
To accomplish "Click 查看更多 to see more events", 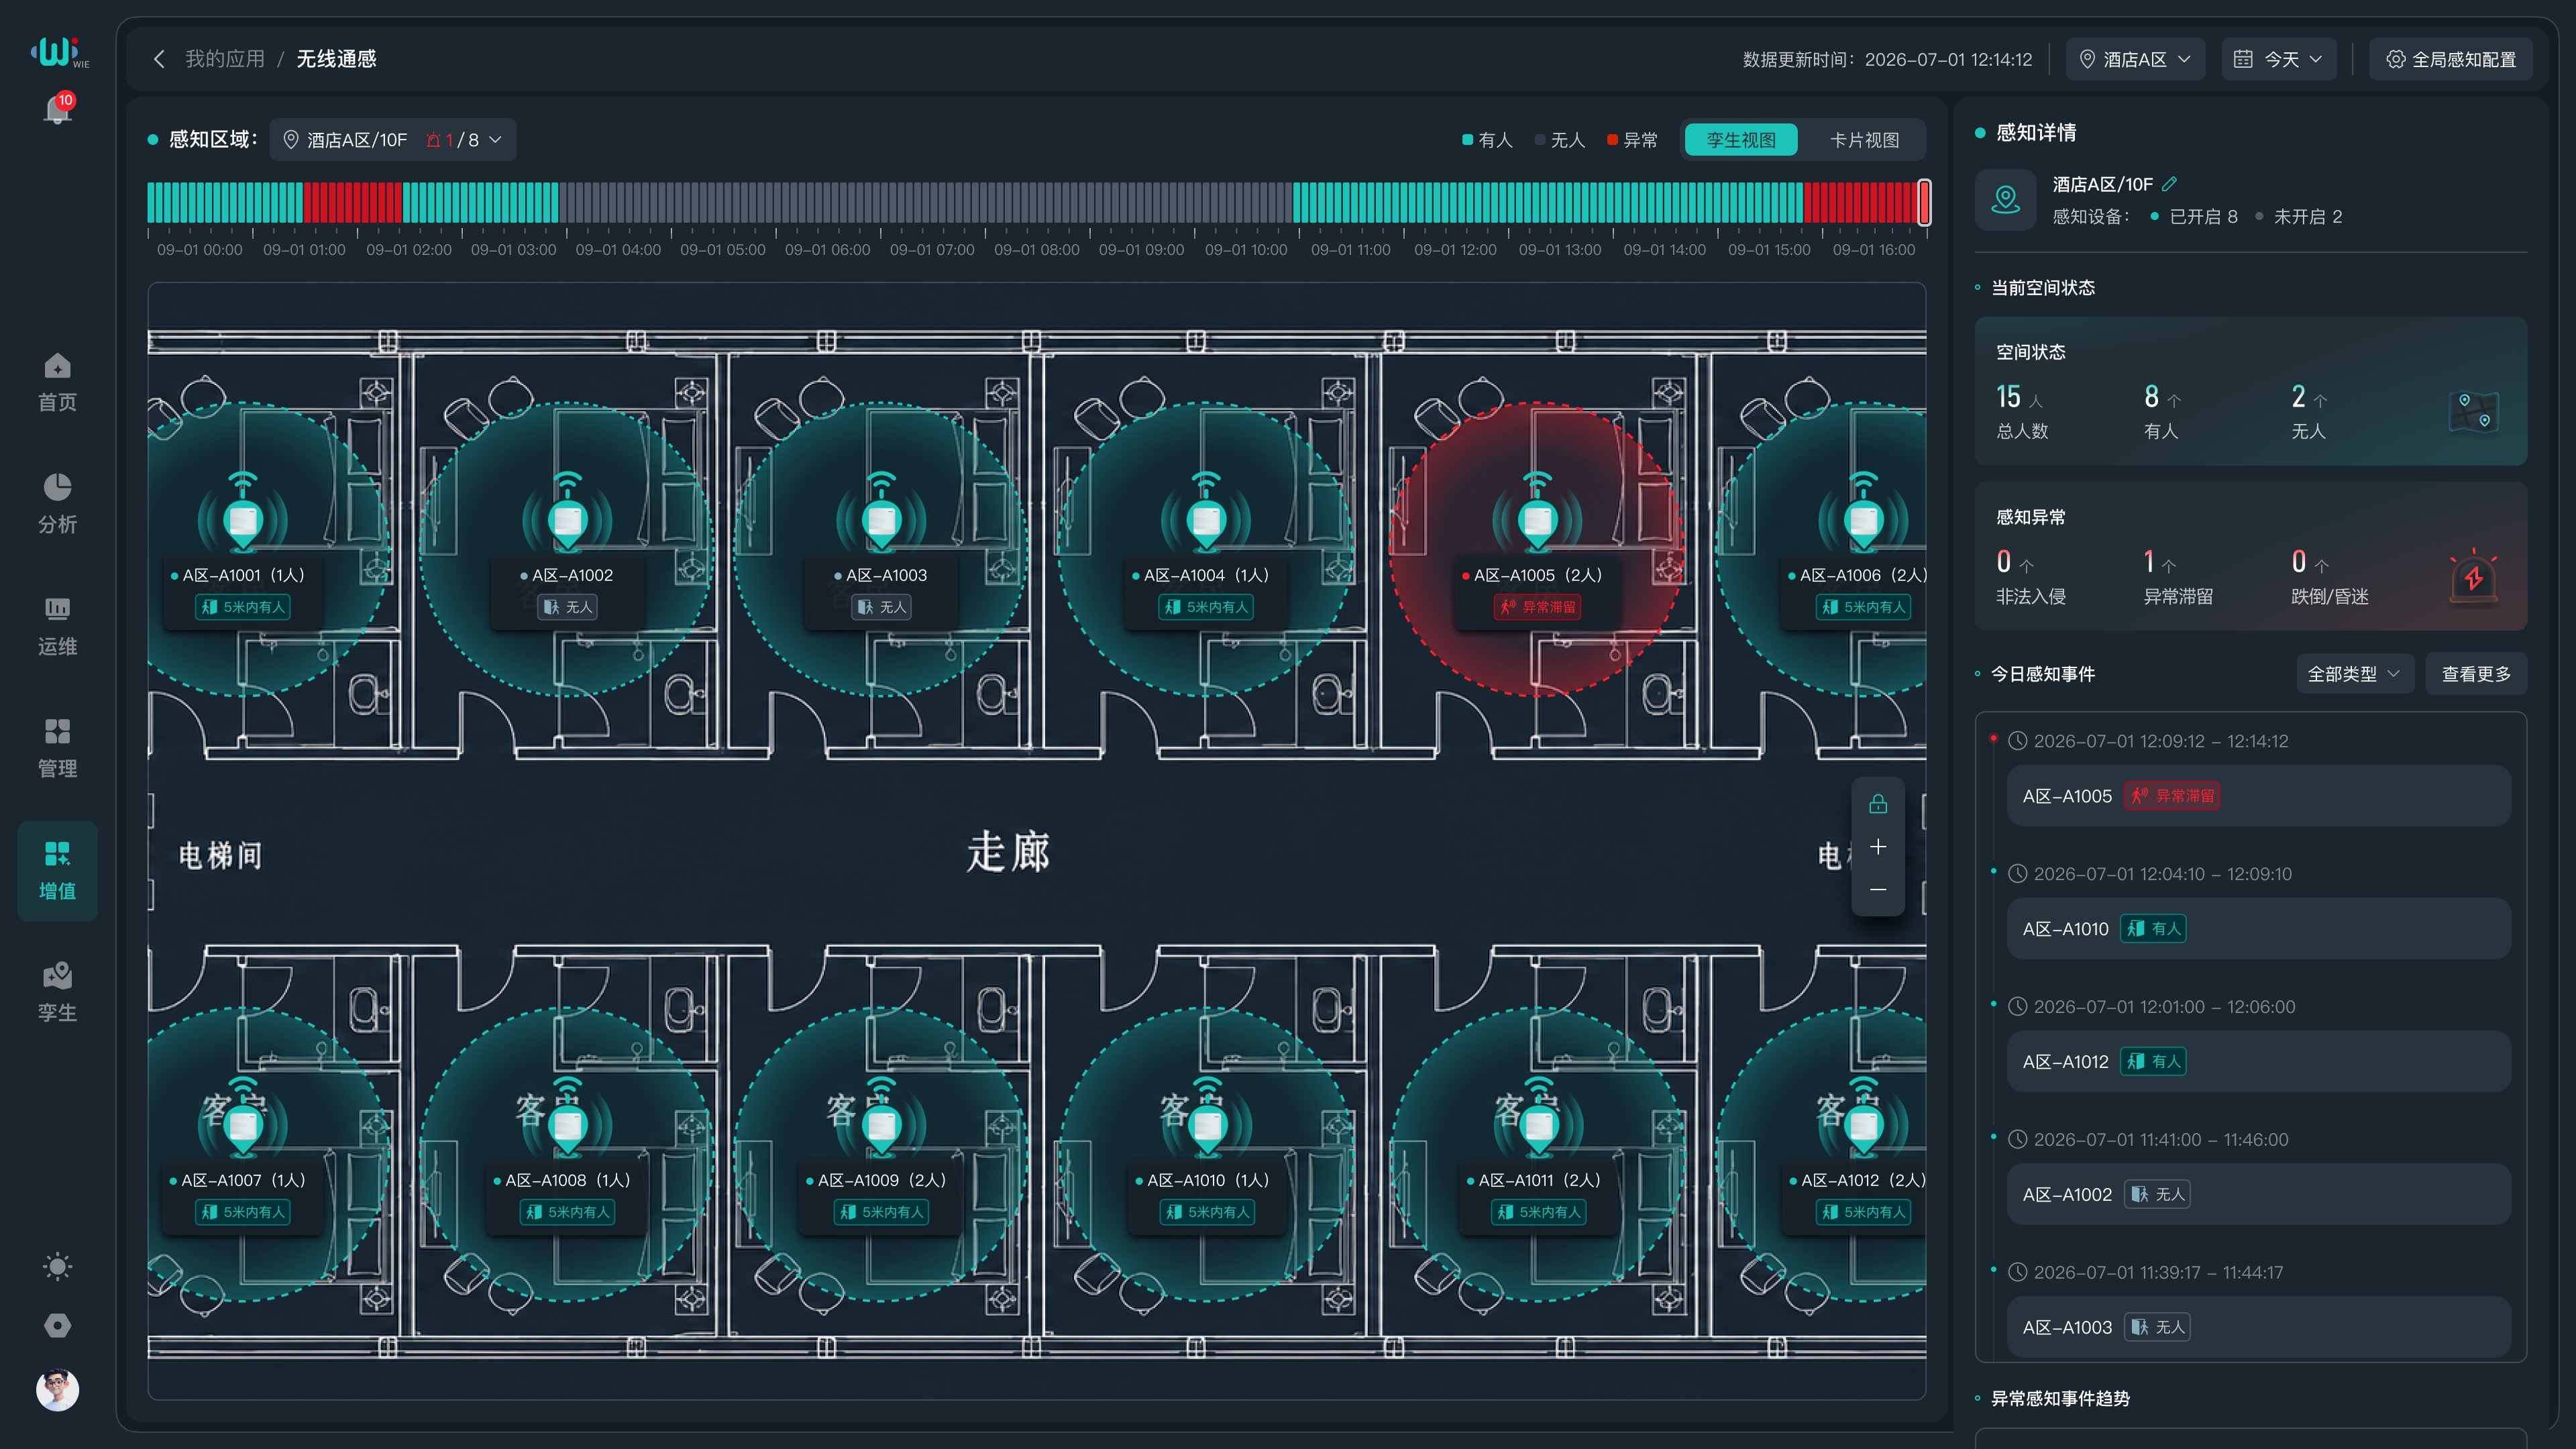I will (x=2476, y=674).
